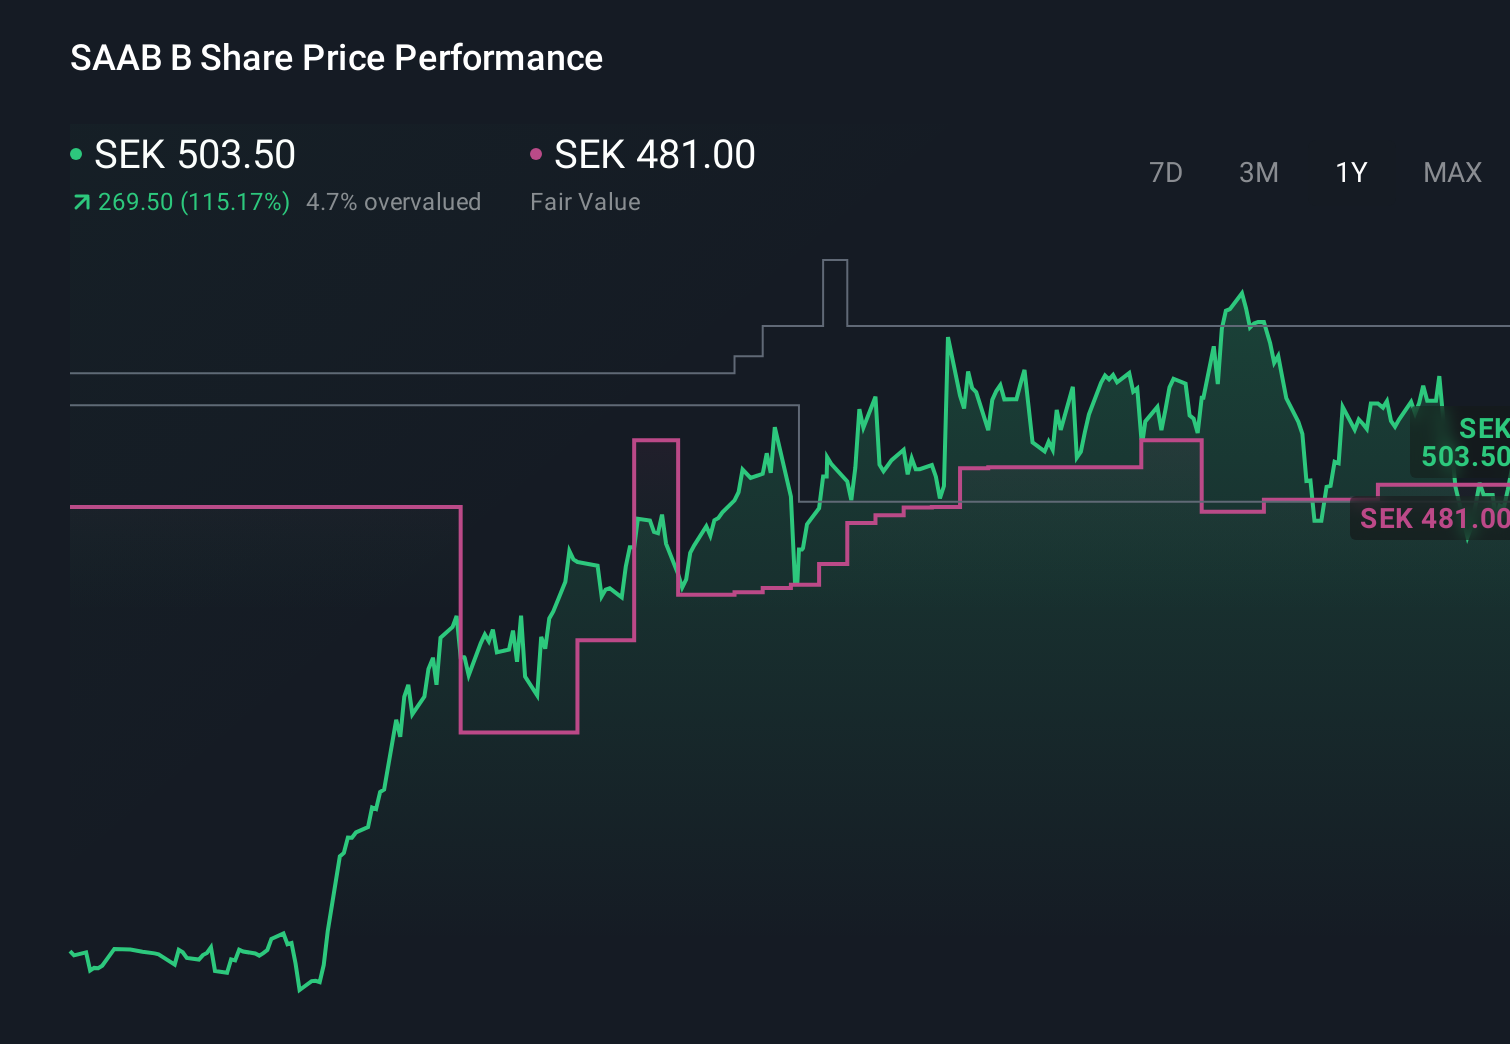The height and width of the screenshot is (1044, 1510).
Task: Click the 4.7% overvalued indicator
Action: click(394, 202)
